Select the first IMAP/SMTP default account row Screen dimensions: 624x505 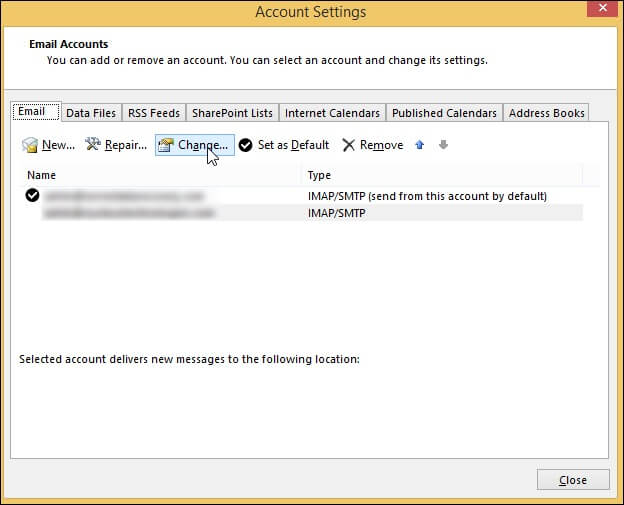[300, 196]
